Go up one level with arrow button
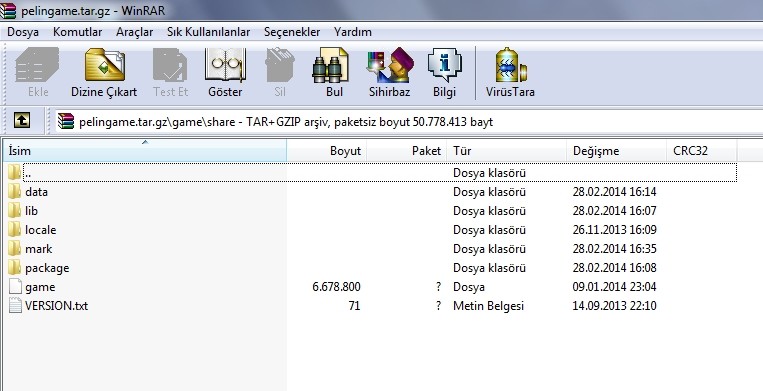This screenshot has height=391, width=763. tap(22, 120)
